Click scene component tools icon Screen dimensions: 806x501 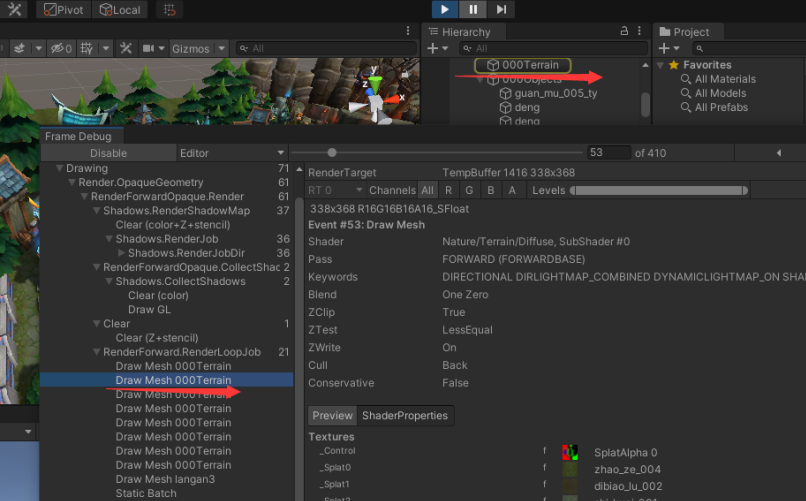pos(126,49)
